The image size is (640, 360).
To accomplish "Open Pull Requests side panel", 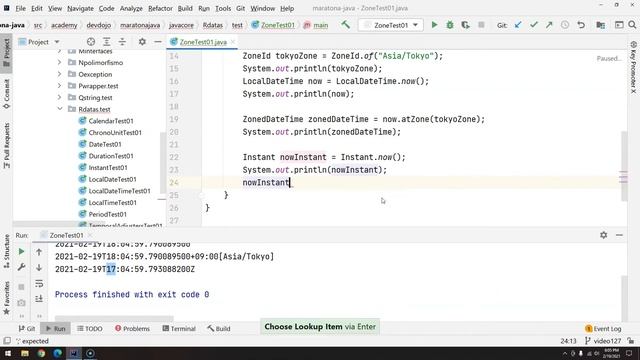I will click(7, 146).
